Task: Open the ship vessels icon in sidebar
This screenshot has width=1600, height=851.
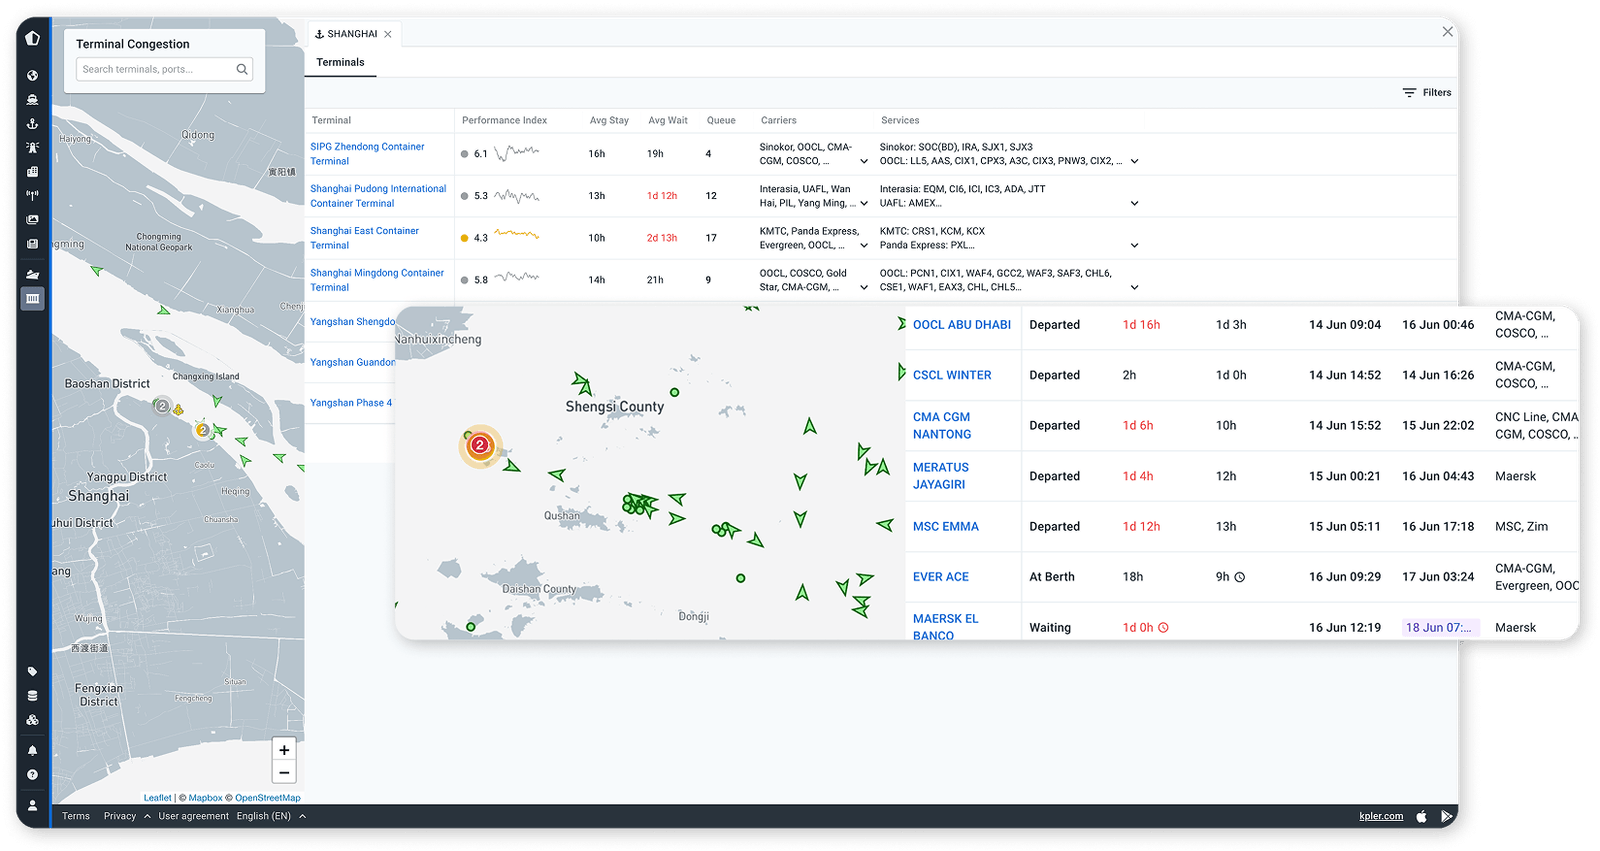Action: click(32, 99)
